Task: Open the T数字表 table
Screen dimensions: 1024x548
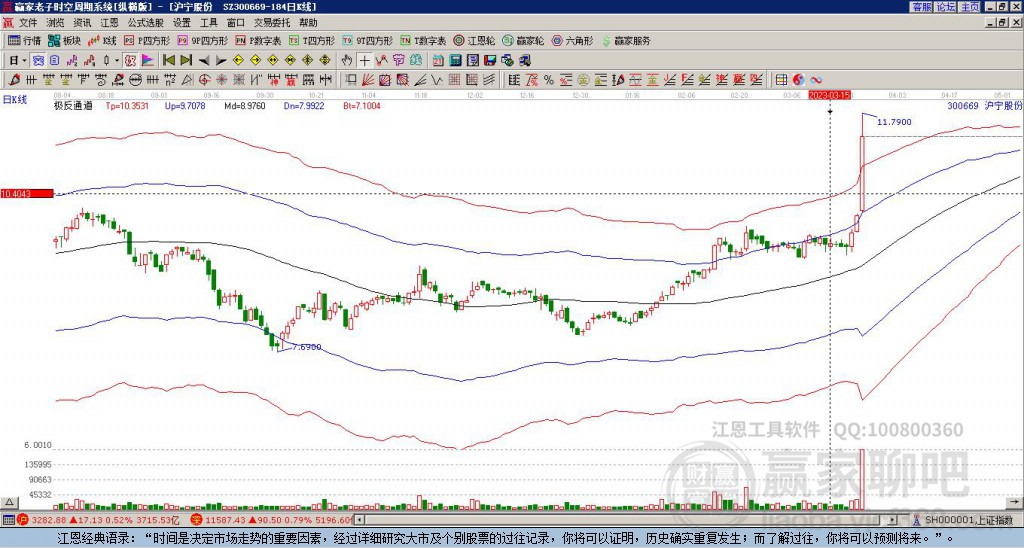Action: tap(424, 40)
